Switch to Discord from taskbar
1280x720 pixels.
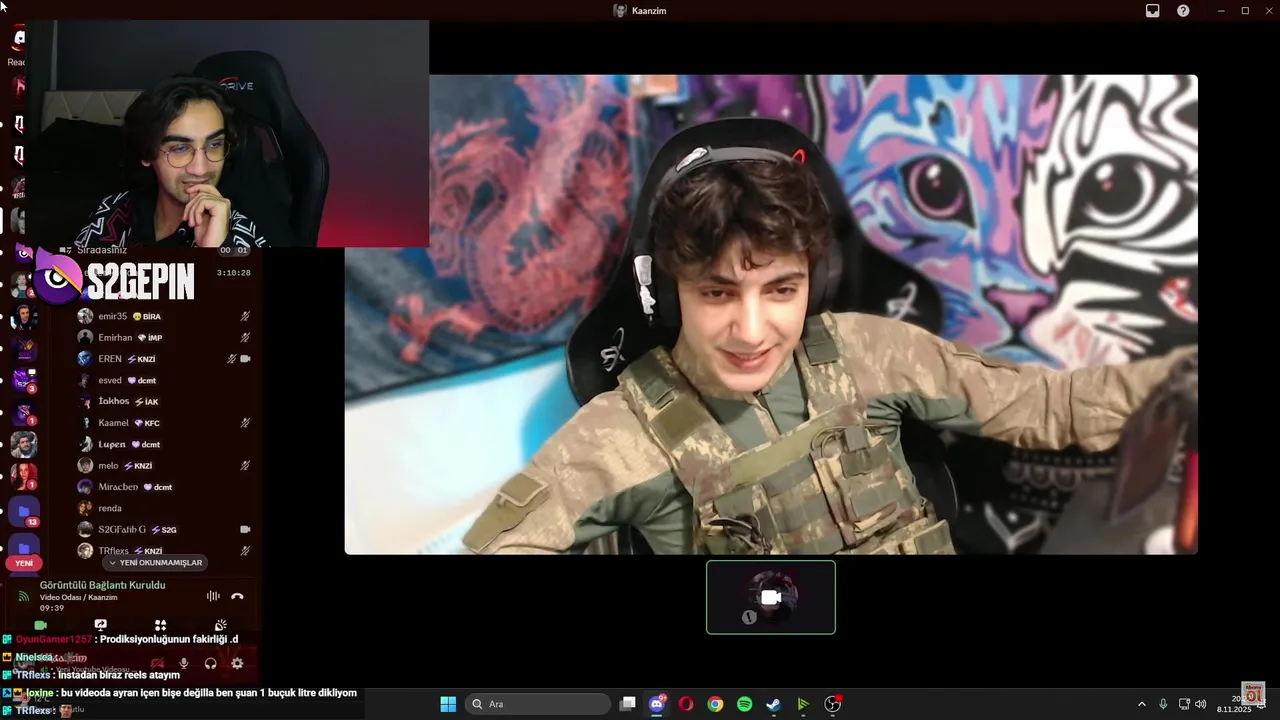point(657,704)
